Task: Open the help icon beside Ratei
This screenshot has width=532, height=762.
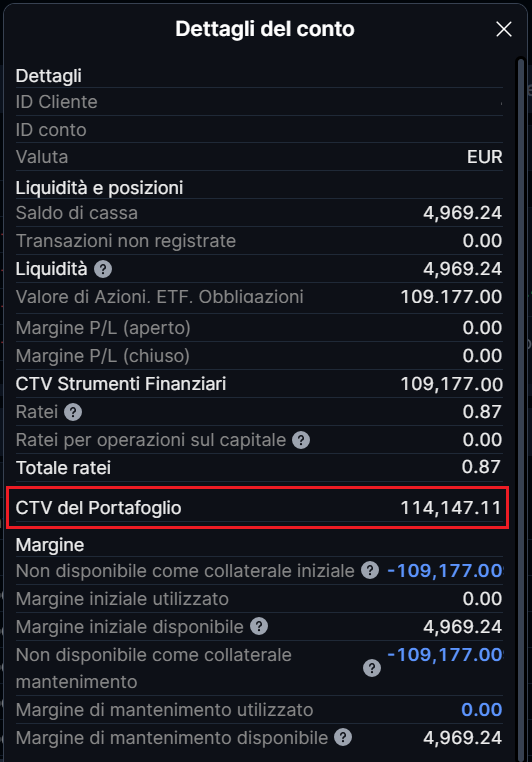Action: (73, 412)
